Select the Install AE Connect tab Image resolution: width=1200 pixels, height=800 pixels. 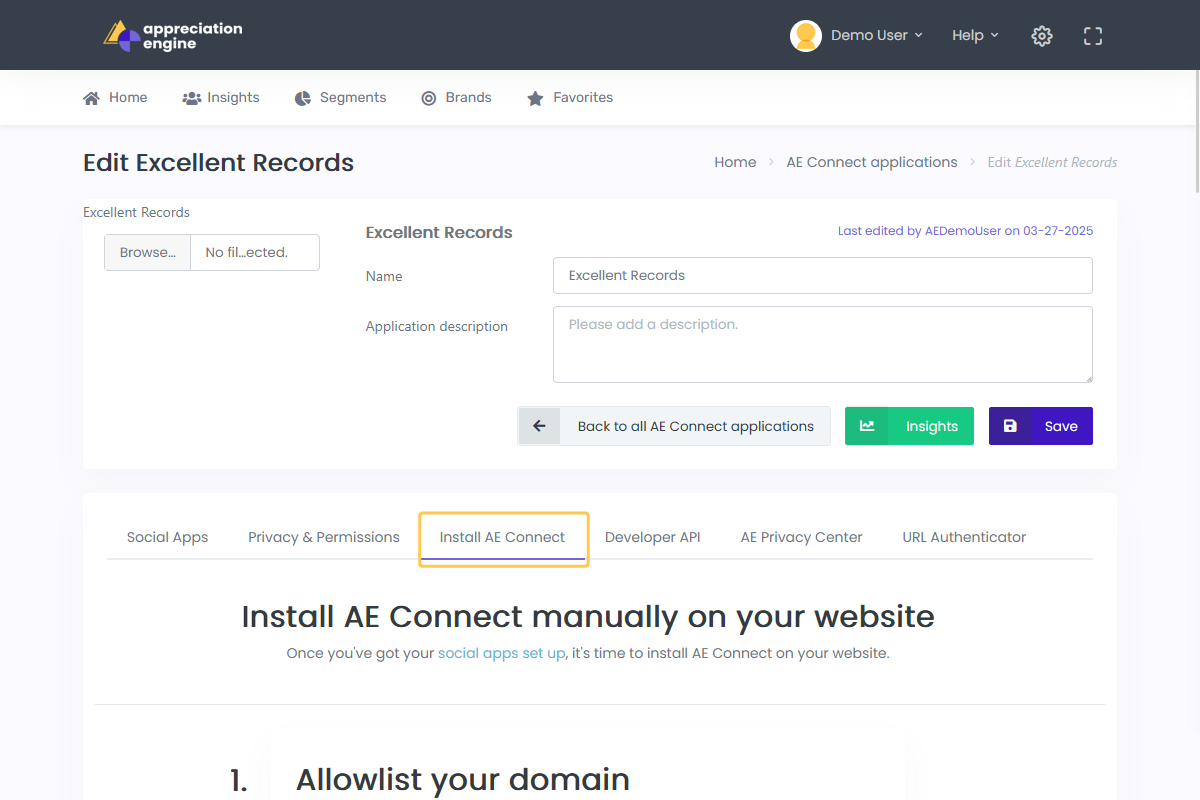tap(503, 537)
